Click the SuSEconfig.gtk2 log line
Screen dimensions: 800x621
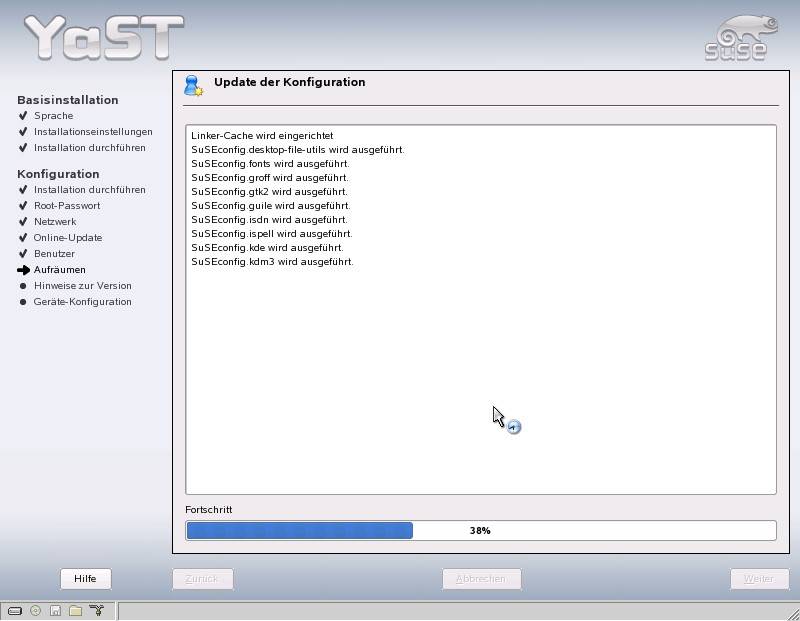(x=269, y=192)
